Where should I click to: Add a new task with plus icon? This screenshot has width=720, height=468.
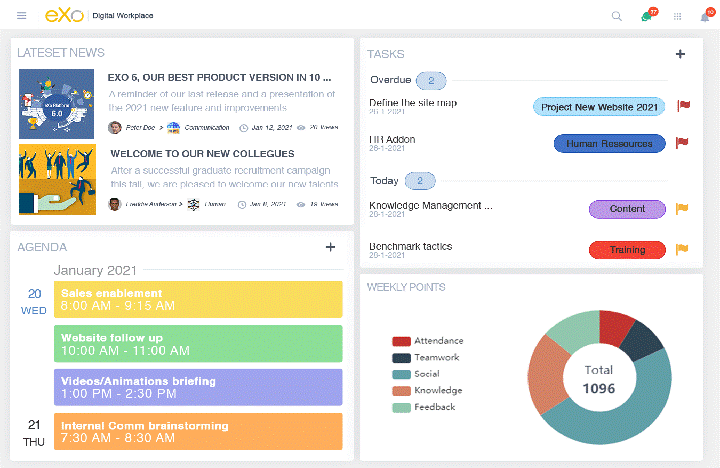tap(680, 54)
